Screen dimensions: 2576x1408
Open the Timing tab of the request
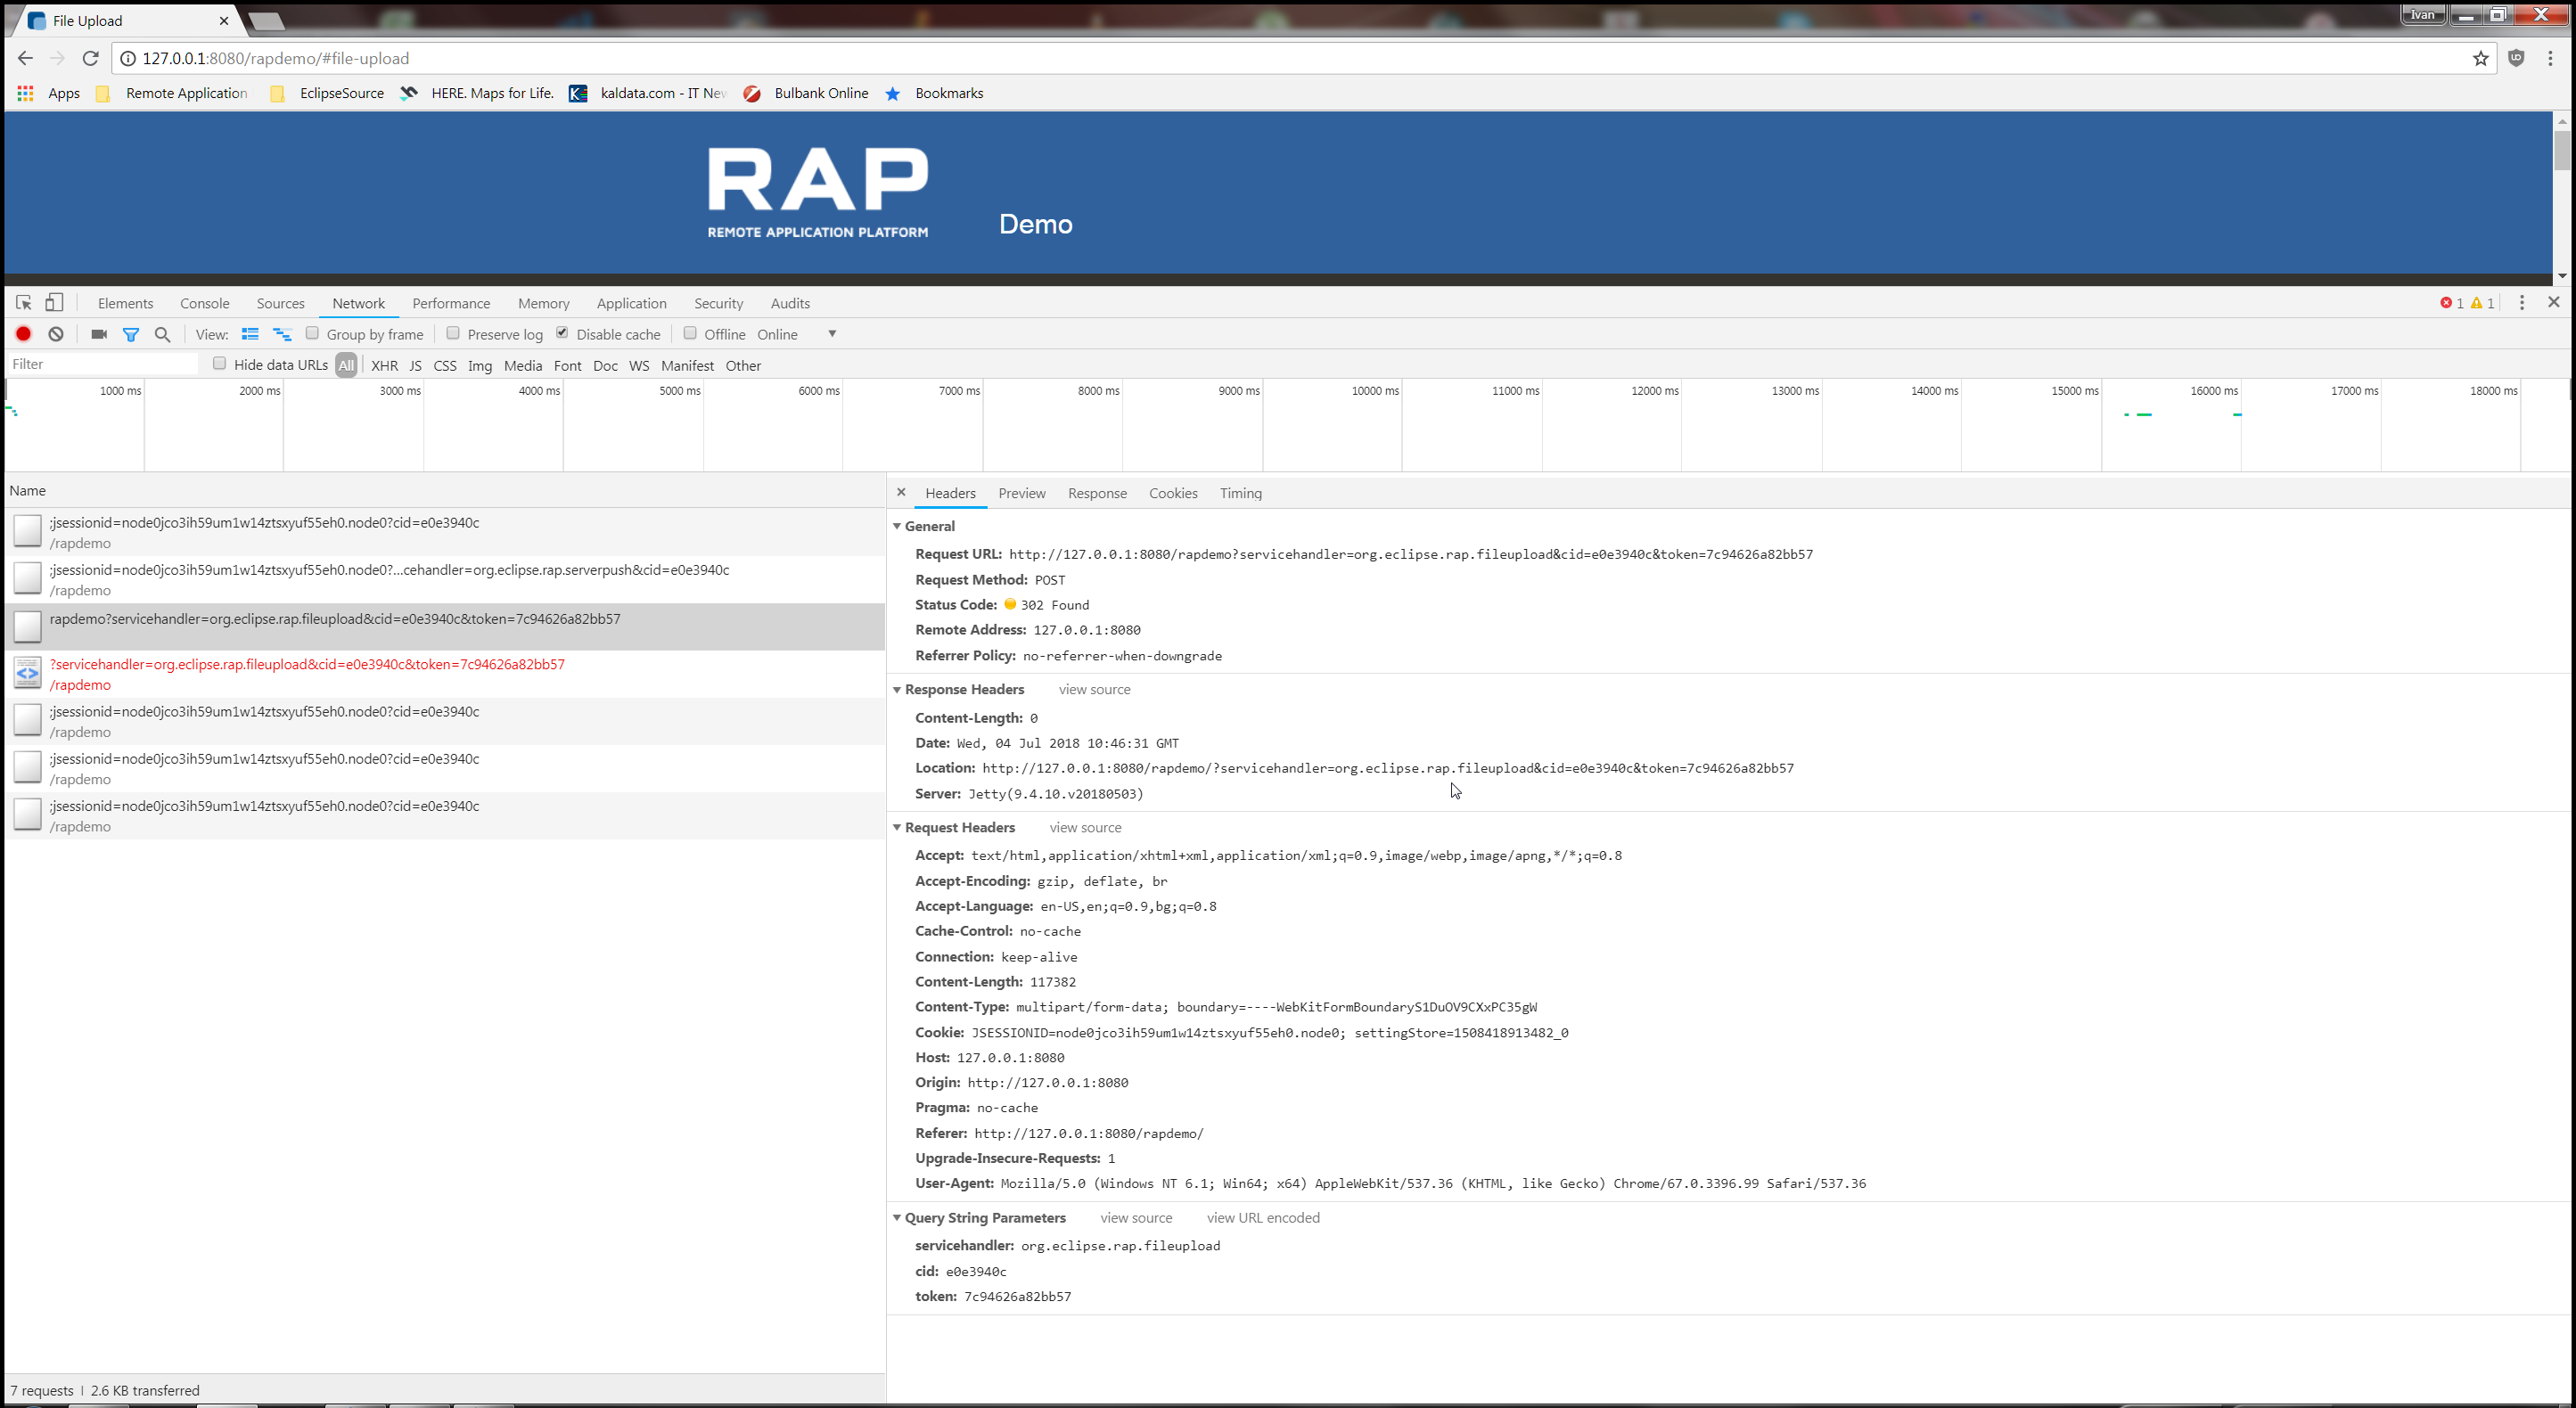coord(1240,493)
